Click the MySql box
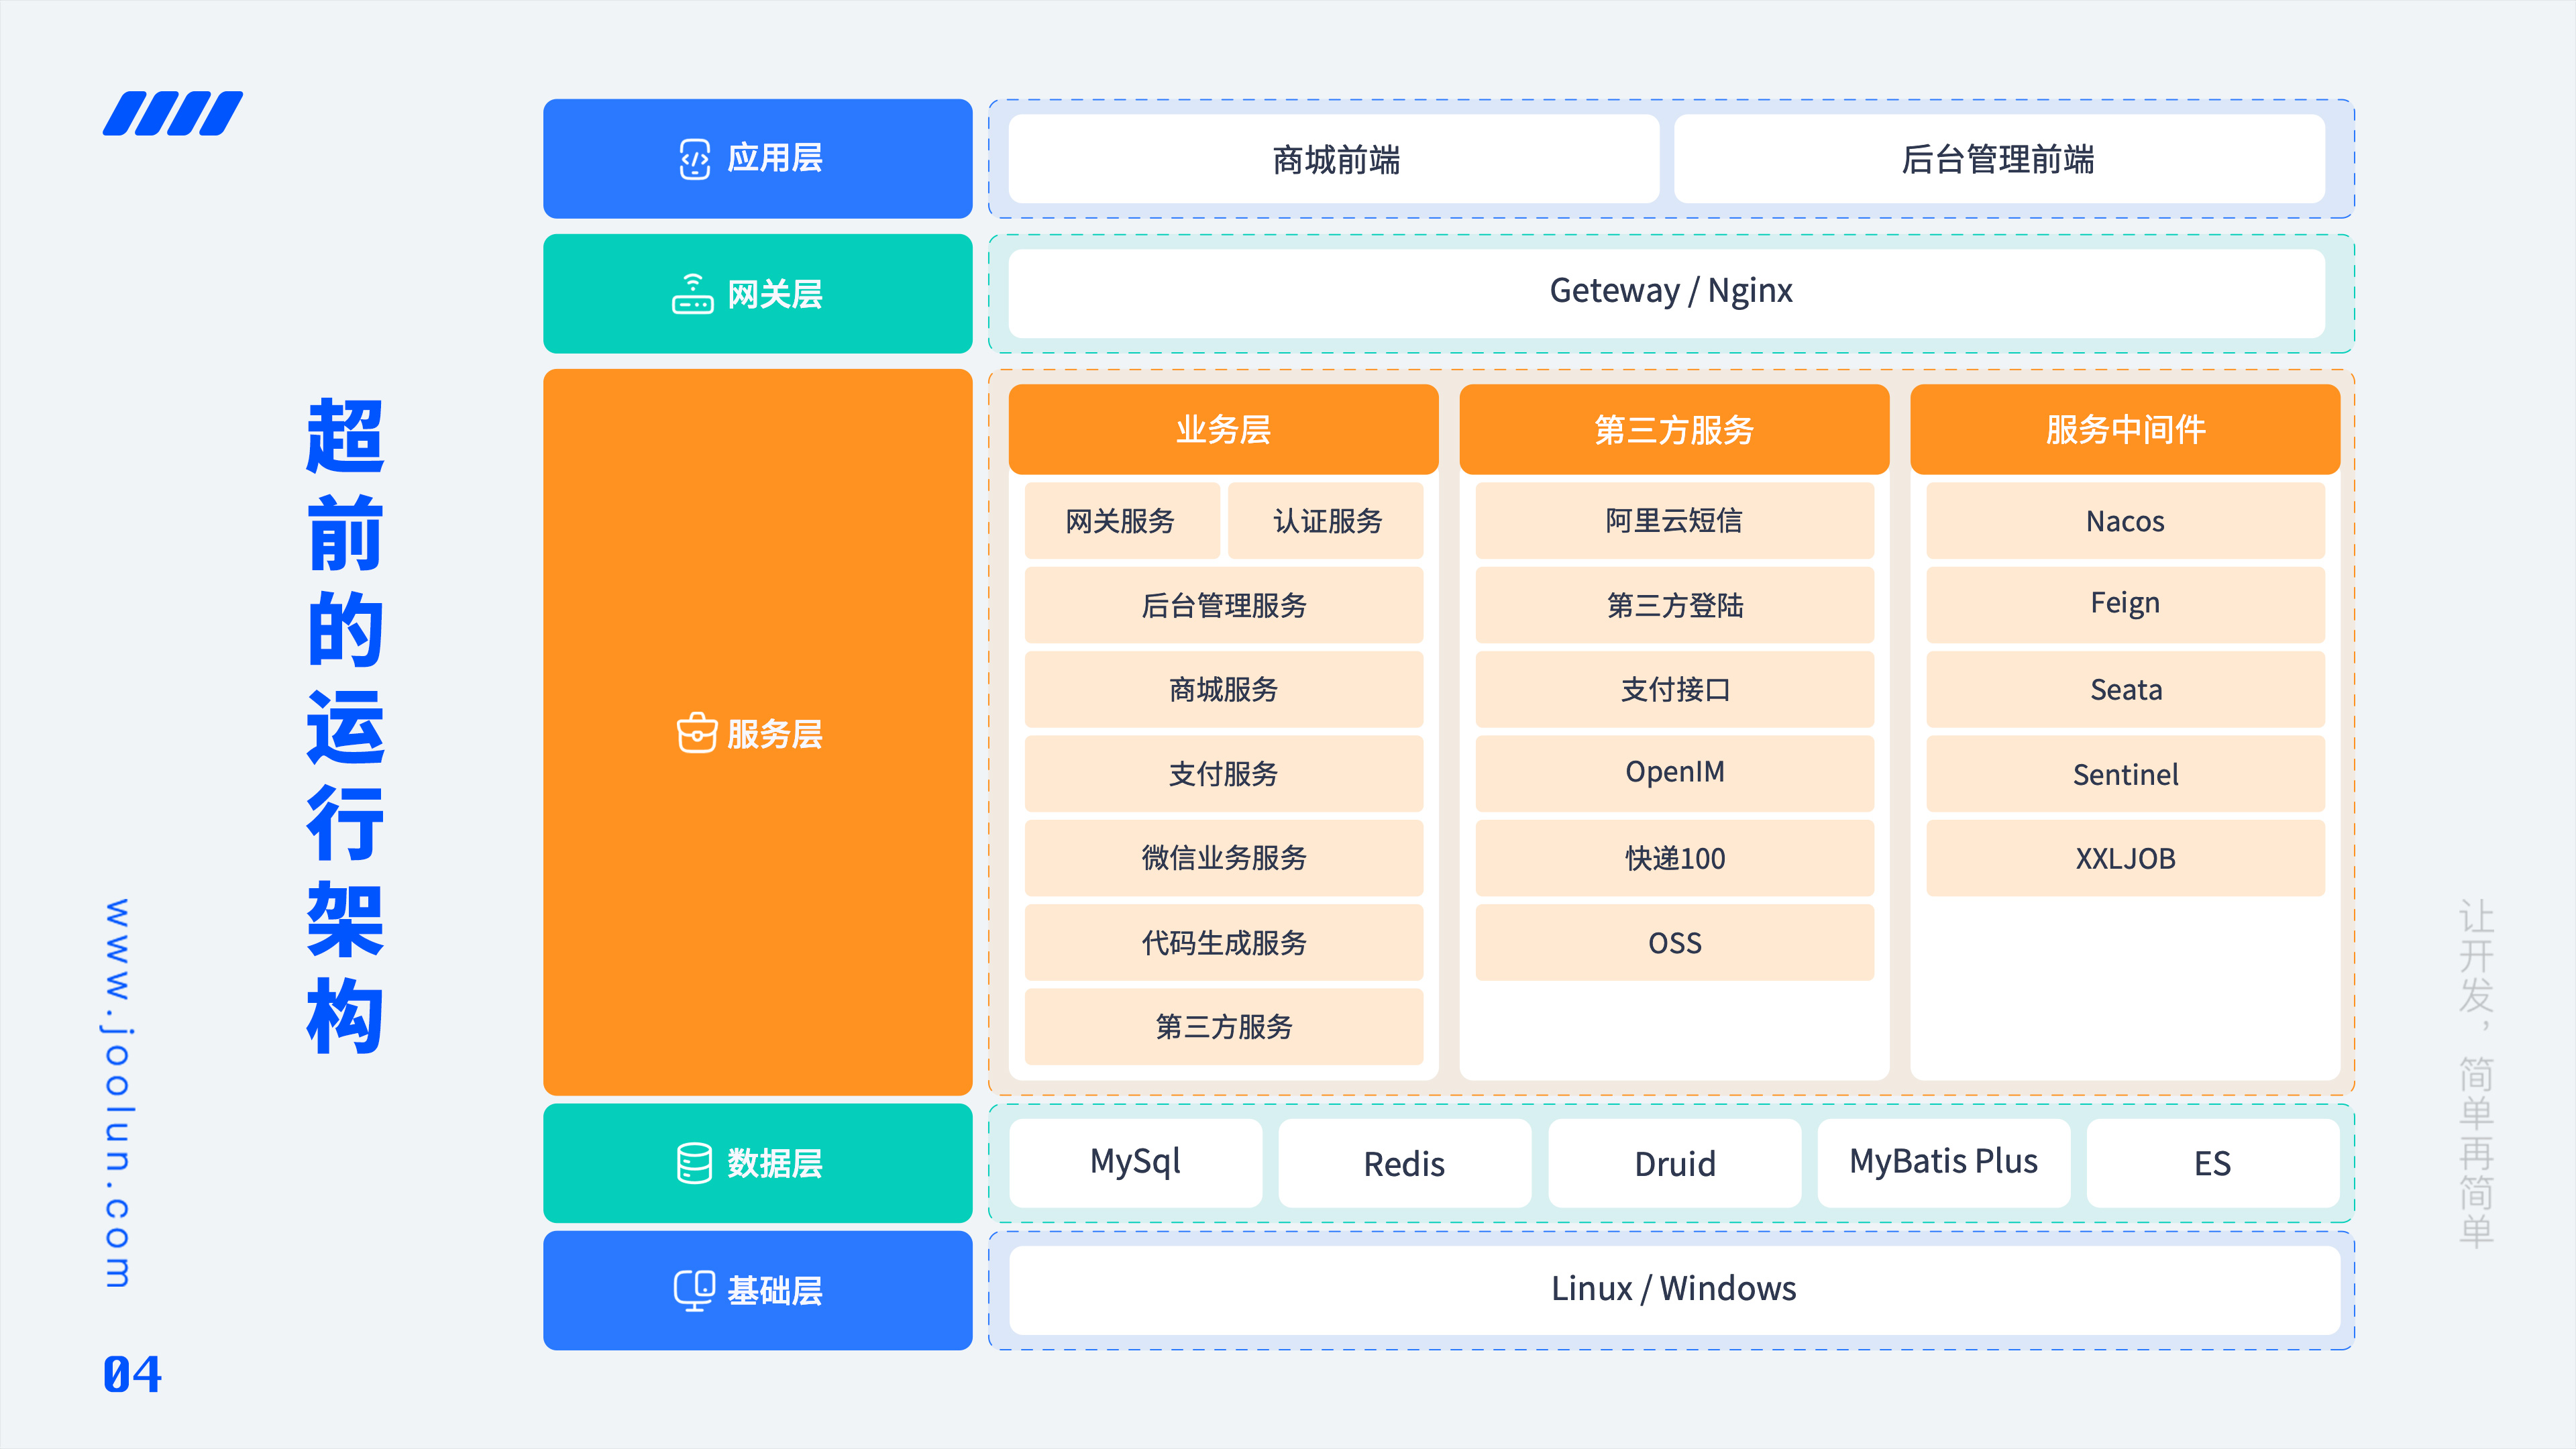 1136,1163
